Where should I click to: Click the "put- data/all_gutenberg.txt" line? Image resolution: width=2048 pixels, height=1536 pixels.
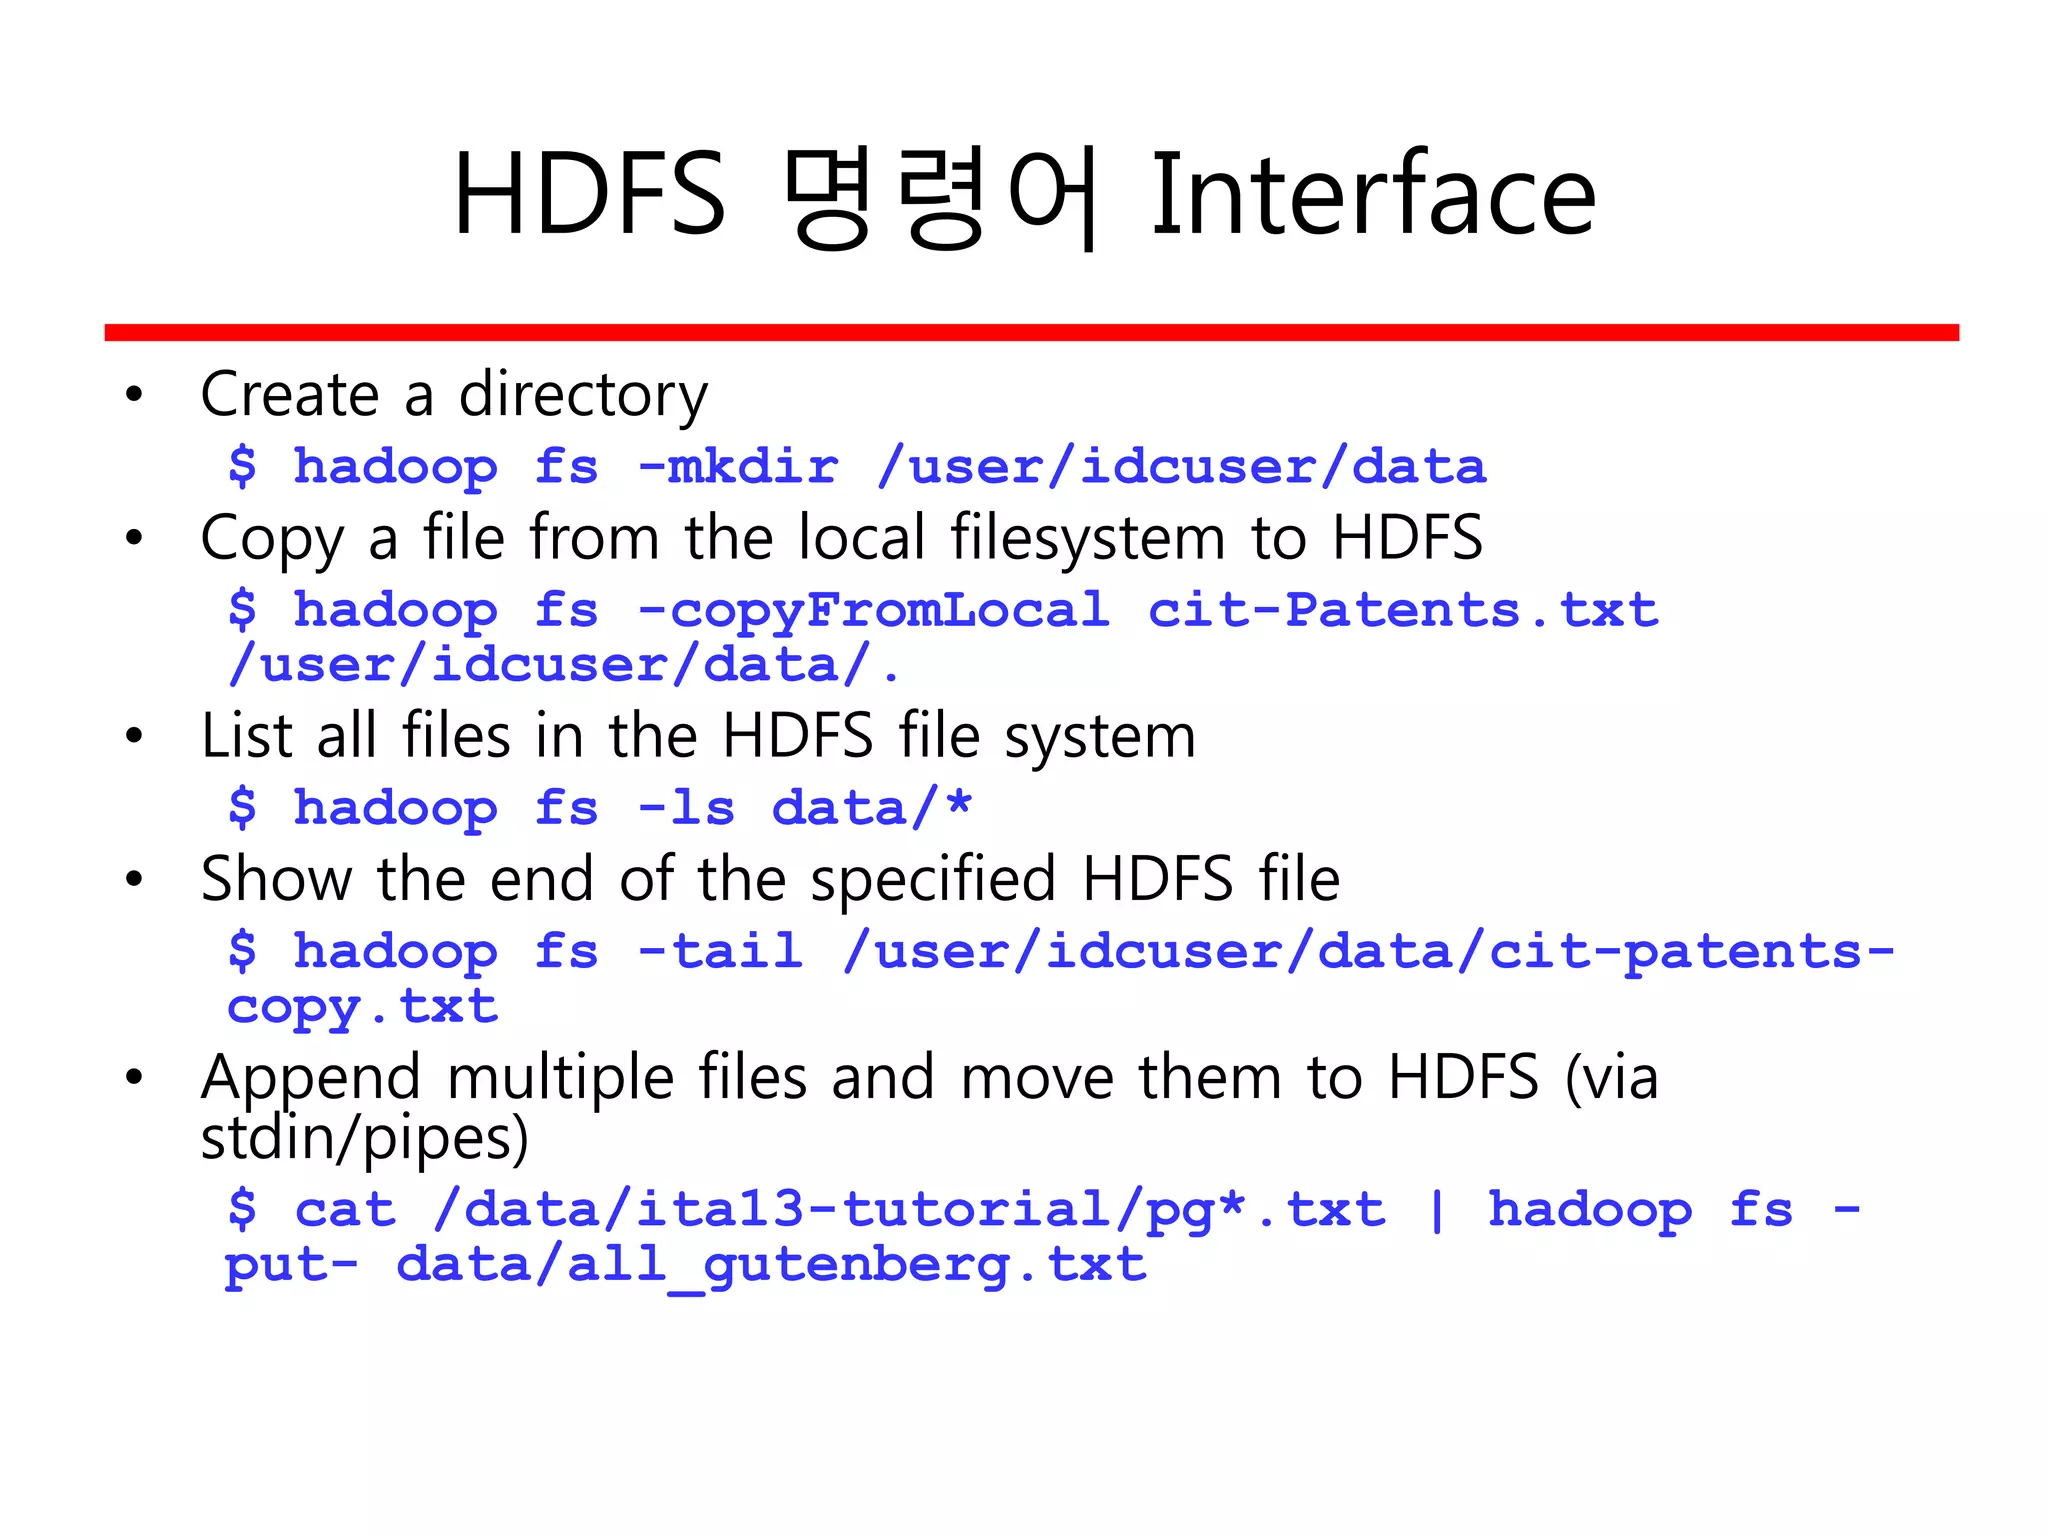(x=686, y=1266)
